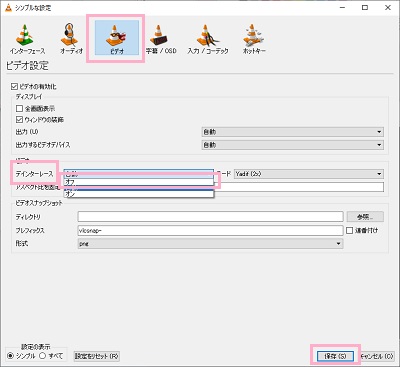Open the Input / Codecs (入力 / コーデック) category

point(208,38)
